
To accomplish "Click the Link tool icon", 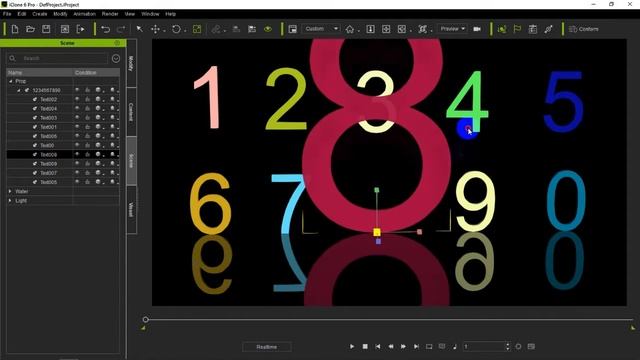I will [x=216, y=29].
